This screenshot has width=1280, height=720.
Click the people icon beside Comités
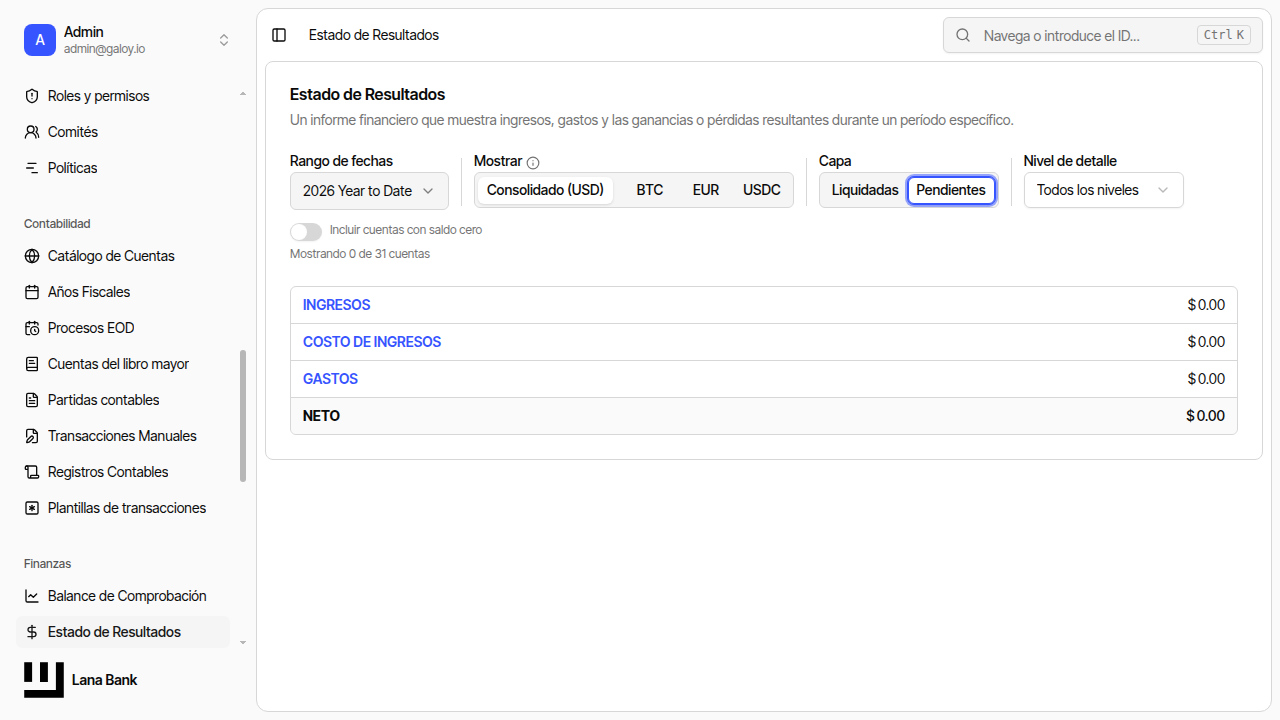coord(32,132)
